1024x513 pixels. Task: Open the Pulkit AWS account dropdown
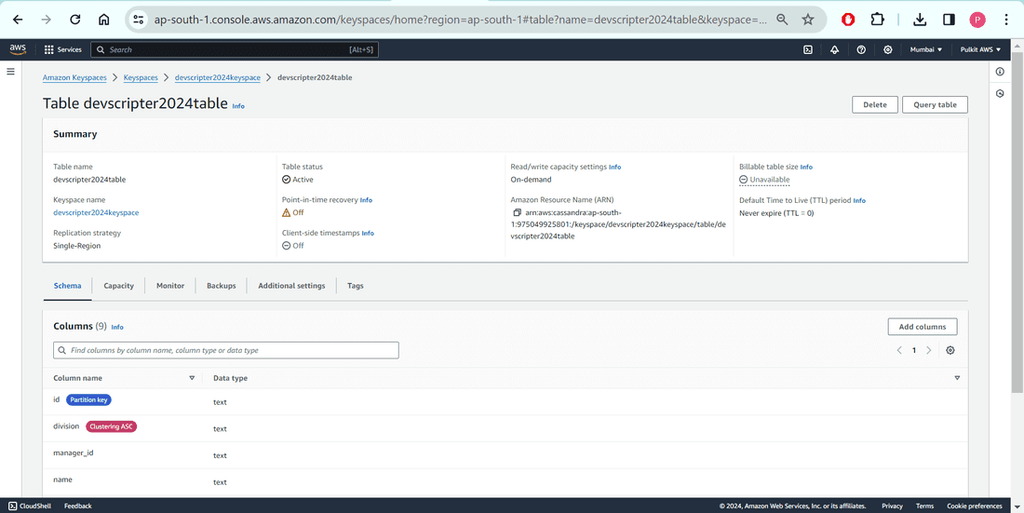coord(980,50)
